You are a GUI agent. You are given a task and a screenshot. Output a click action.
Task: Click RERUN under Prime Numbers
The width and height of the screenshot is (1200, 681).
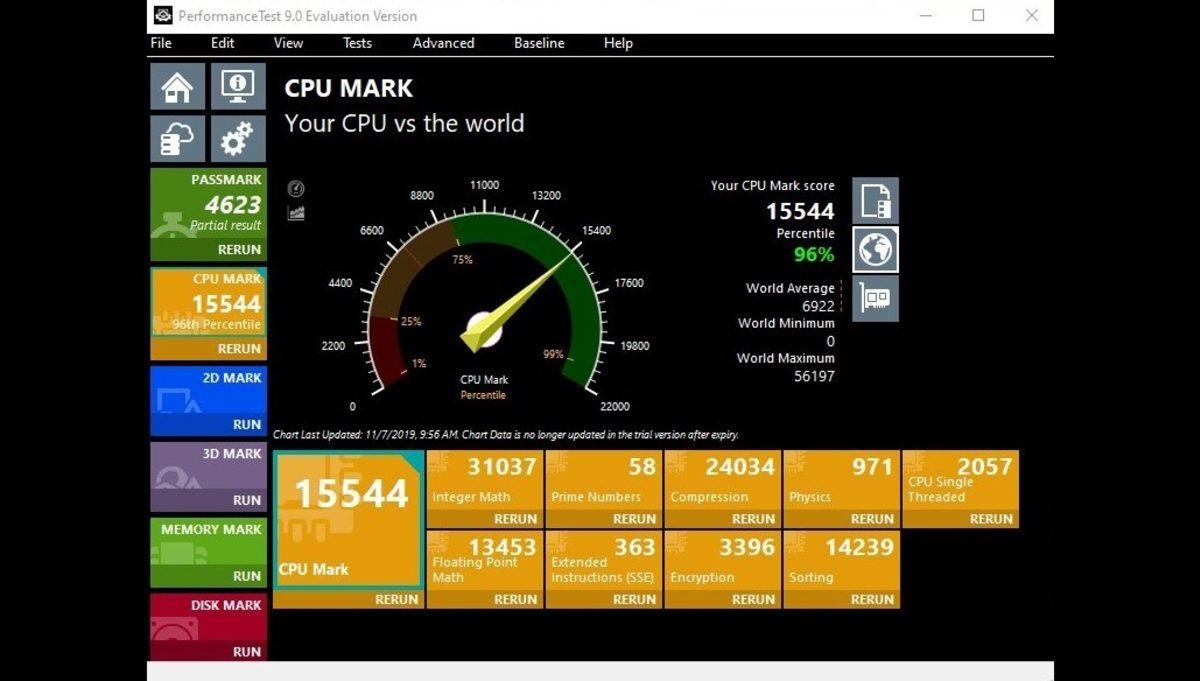tap(634, 518)
